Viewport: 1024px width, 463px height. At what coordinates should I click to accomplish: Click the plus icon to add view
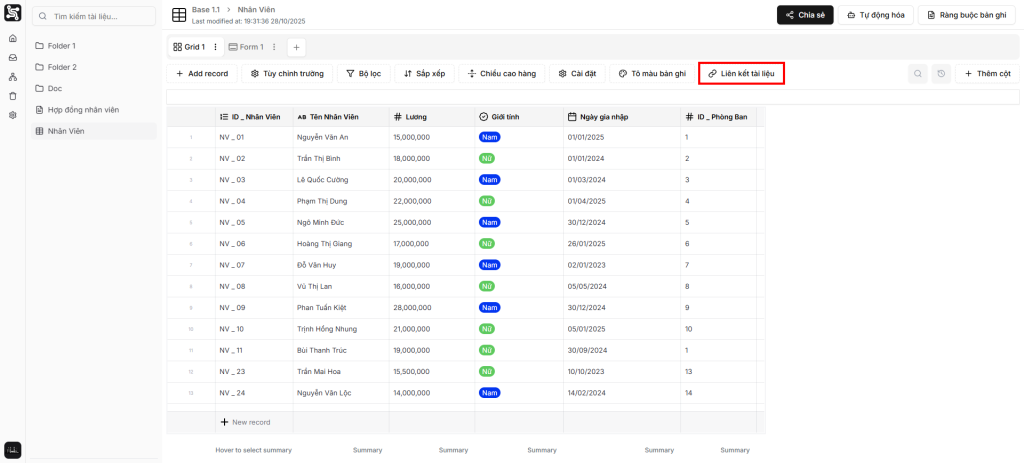[x=297, y=47]
